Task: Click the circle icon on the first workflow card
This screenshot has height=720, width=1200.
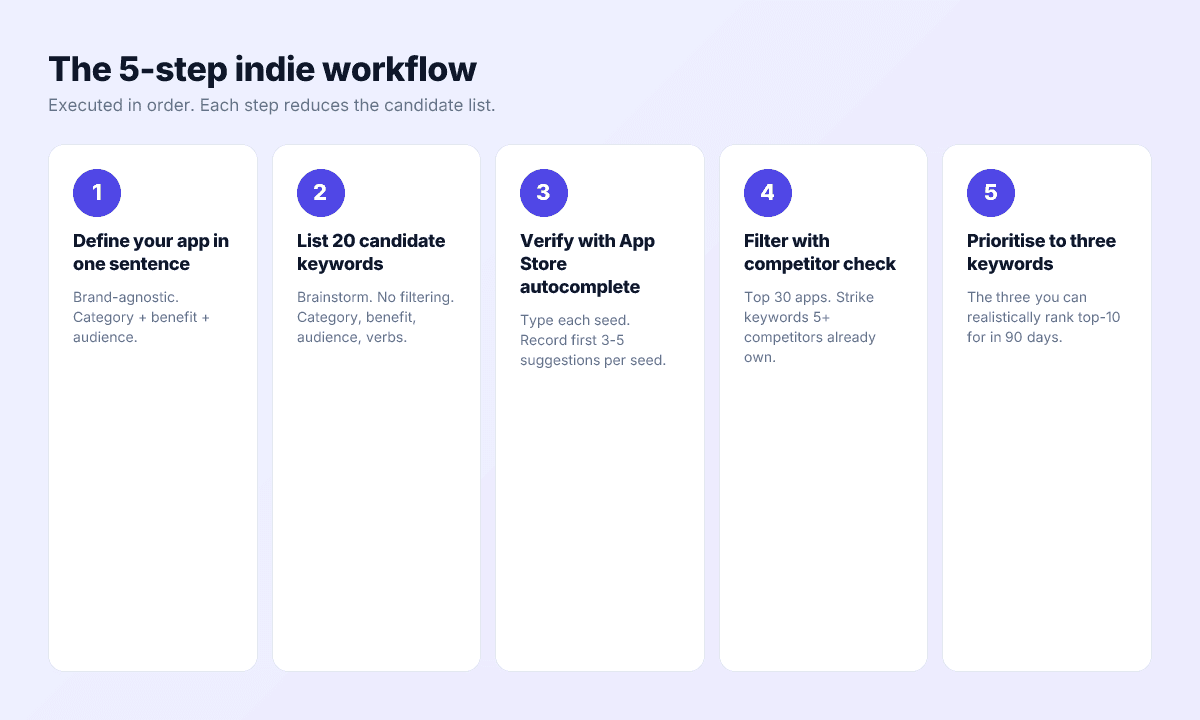Action: click(x=97, y=192)
